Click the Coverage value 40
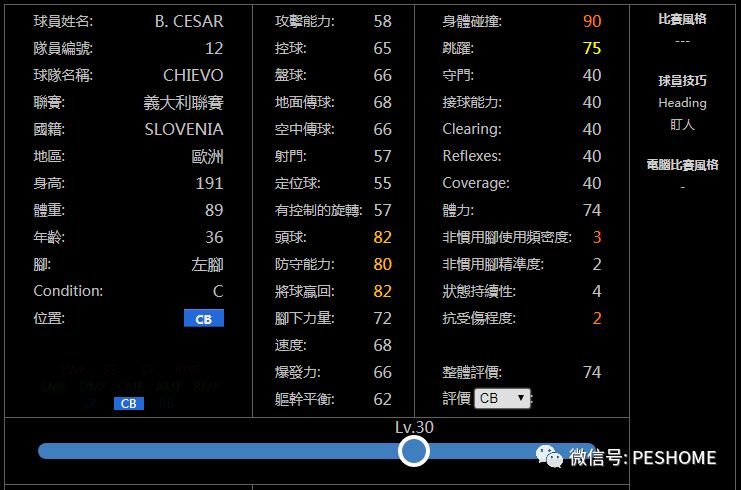The height and width of the screenshot is (490, 741). [x=592, y=183]
